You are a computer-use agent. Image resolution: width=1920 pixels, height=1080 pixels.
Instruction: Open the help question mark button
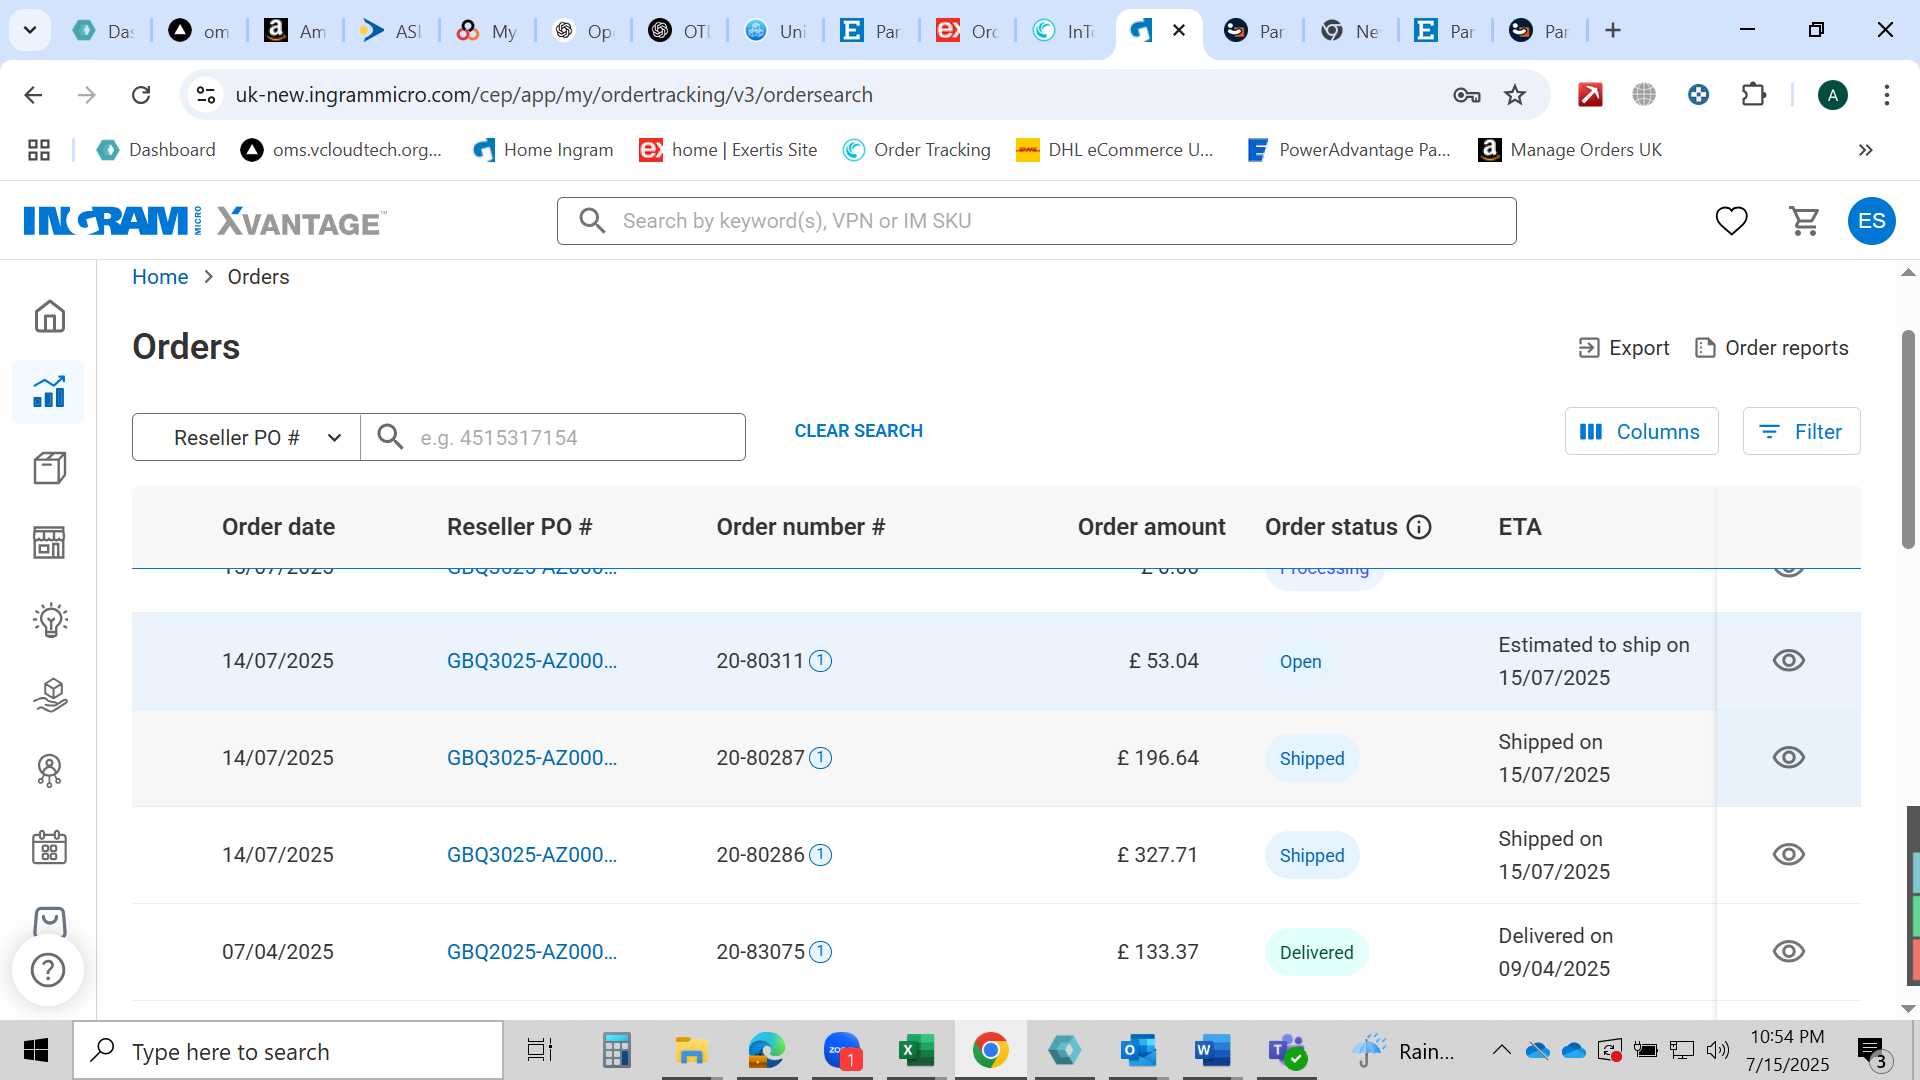47,970
